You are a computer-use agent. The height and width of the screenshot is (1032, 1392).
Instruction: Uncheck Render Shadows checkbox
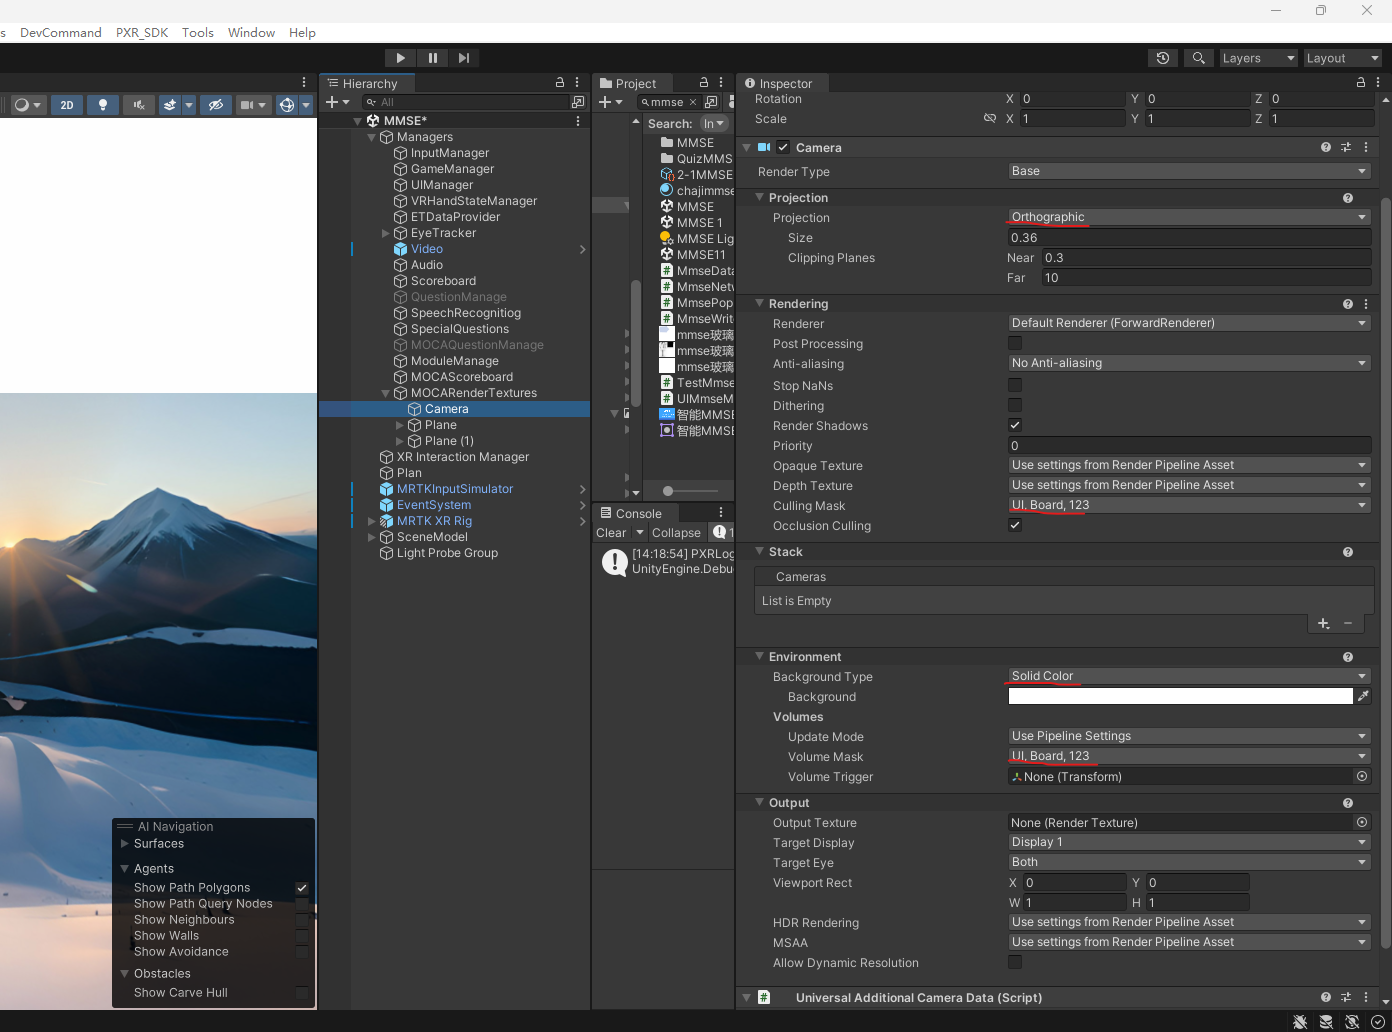tap(1015, 425)
